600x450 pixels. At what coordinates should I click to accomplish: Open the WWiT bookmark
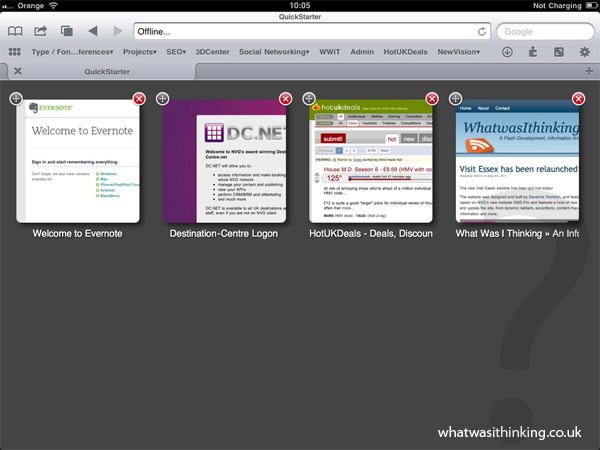pyautogui.click(x=329, y=52)
